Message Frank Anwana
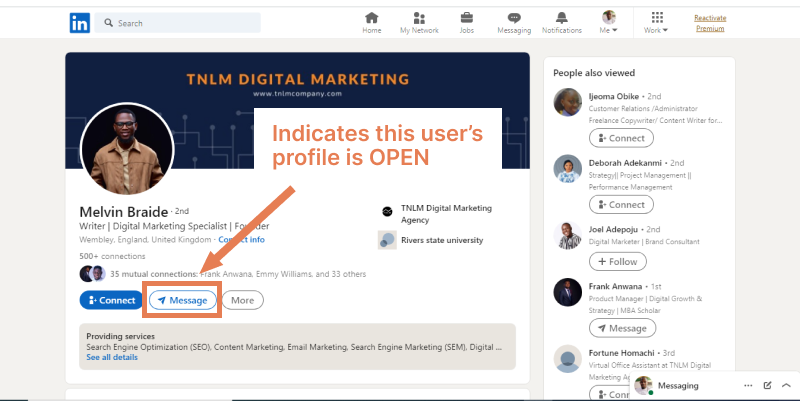 [622, 328]
